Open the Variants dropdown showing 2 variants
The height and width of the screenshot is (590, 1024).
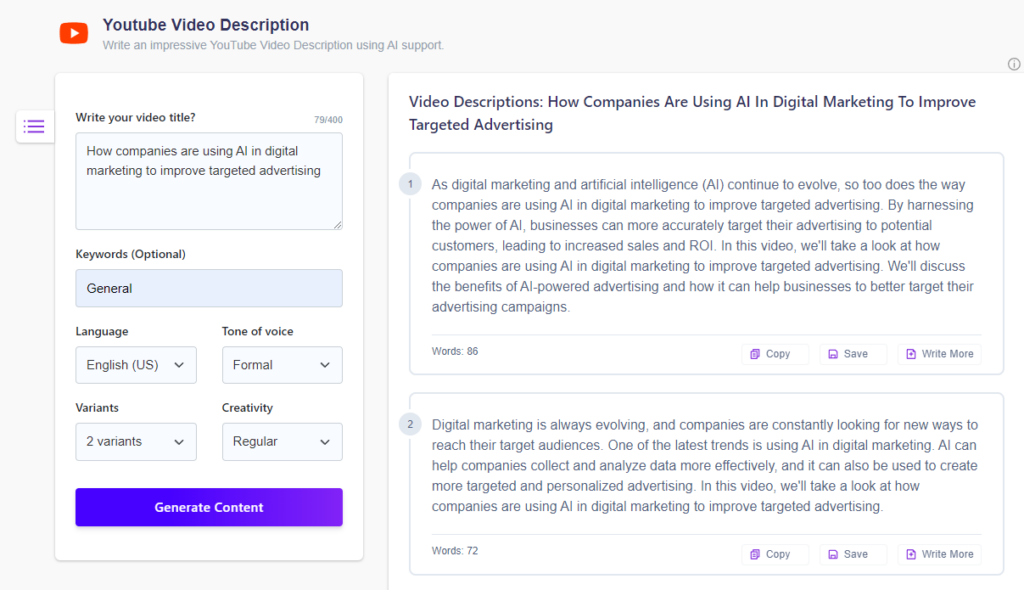[136, 442]
